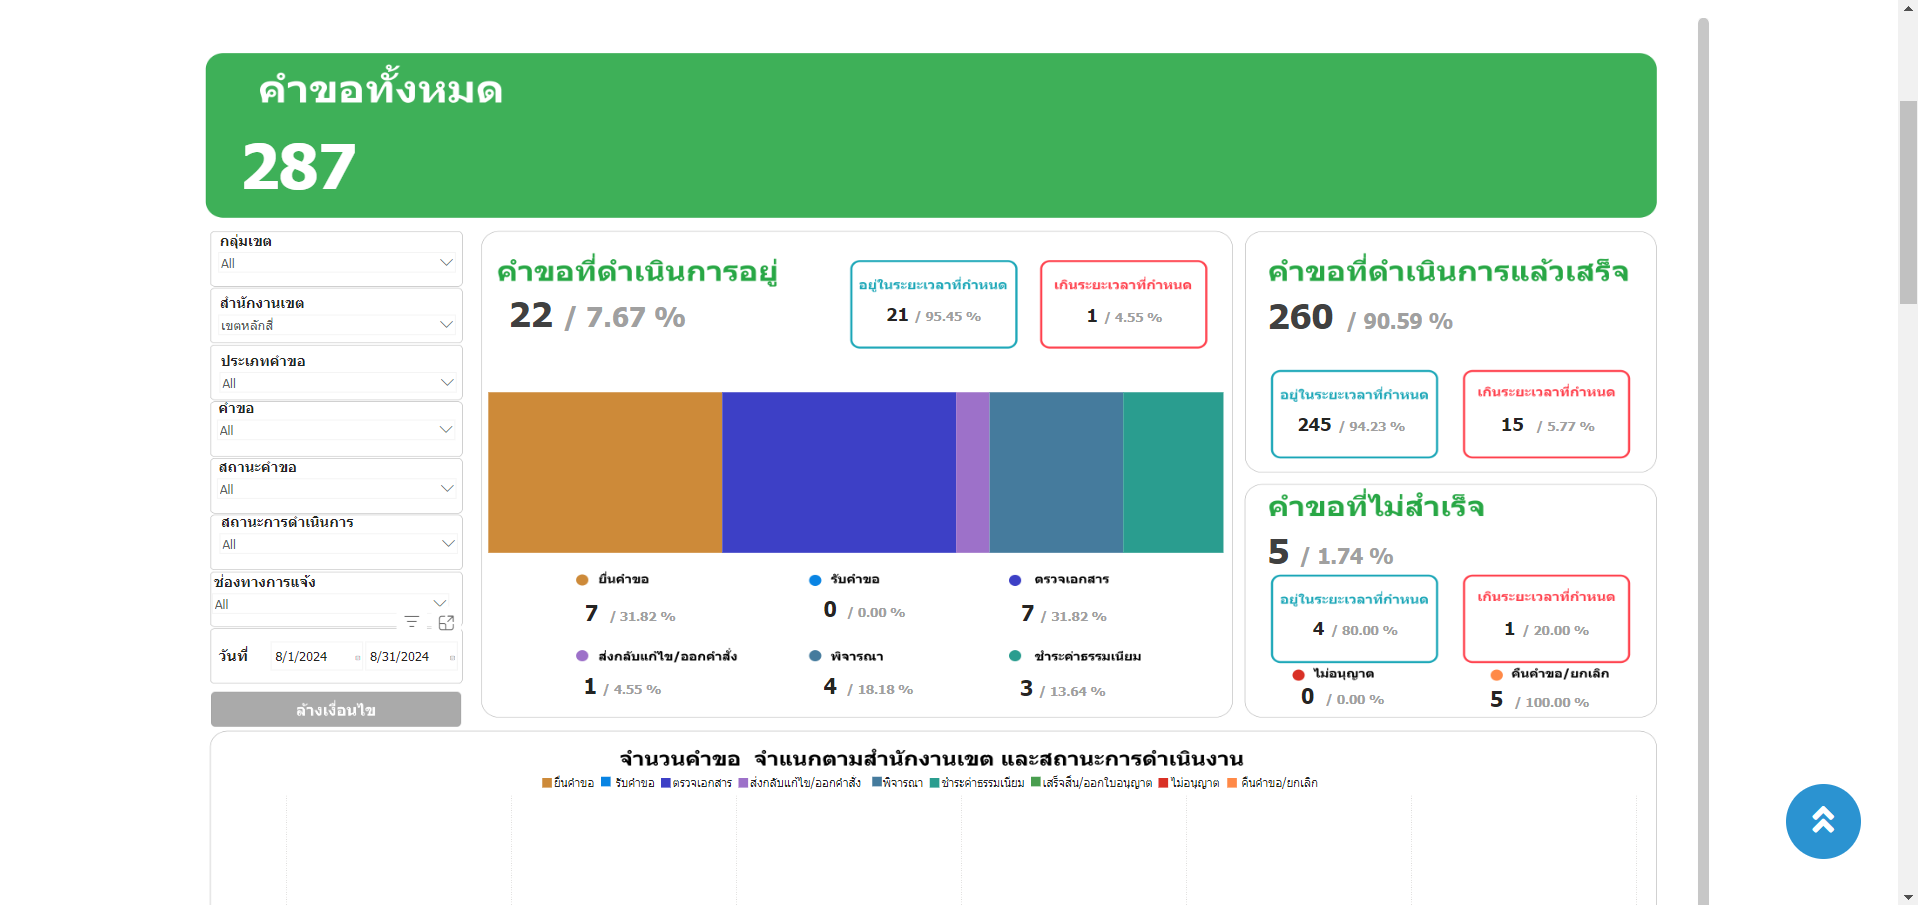
Task: Click the ล้างเงื่อนไข clear filters button
Action: coord(336,710)
